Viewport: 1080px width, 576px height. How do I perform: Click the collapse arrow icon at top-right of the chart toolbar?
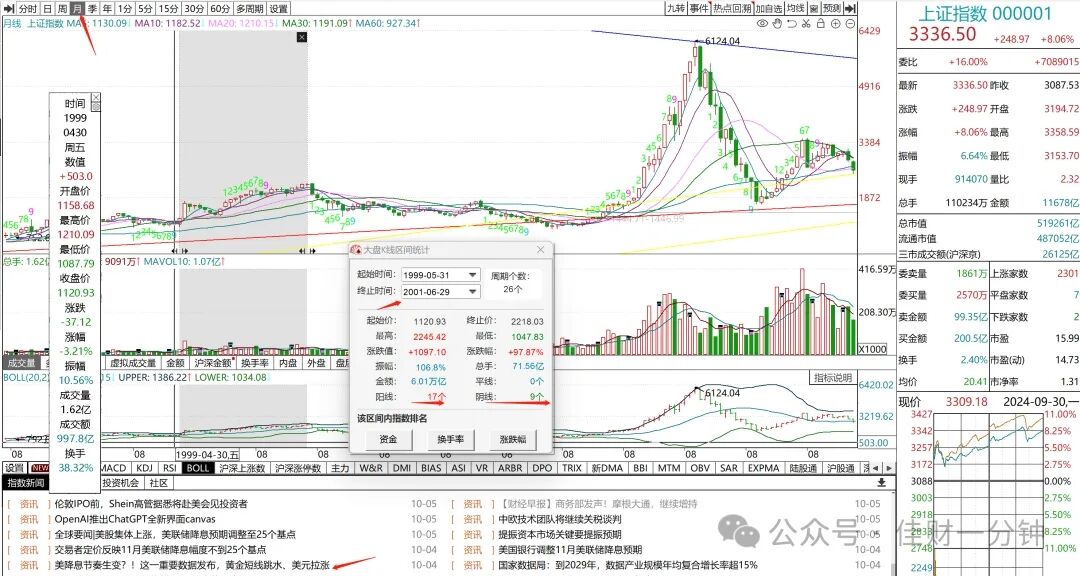(x=851, y=8)
